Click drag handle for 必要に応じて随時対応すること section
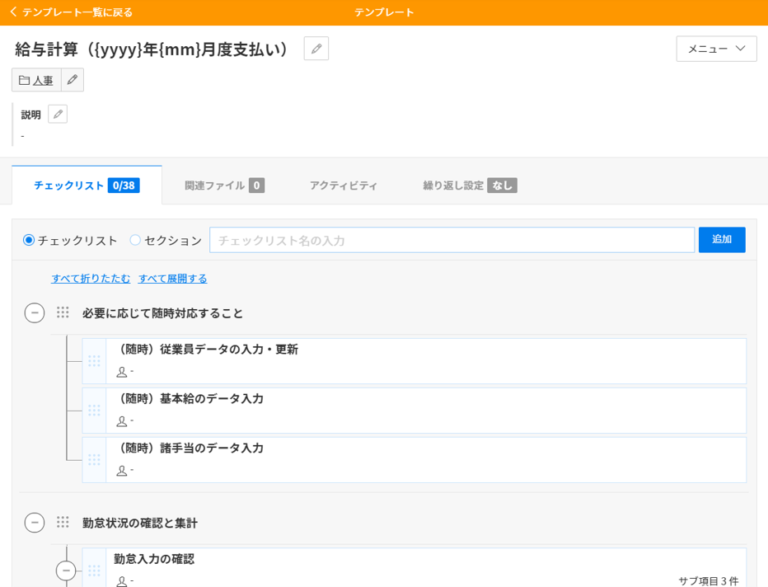Screen dimensions: 768x587 tap(63, 313)
